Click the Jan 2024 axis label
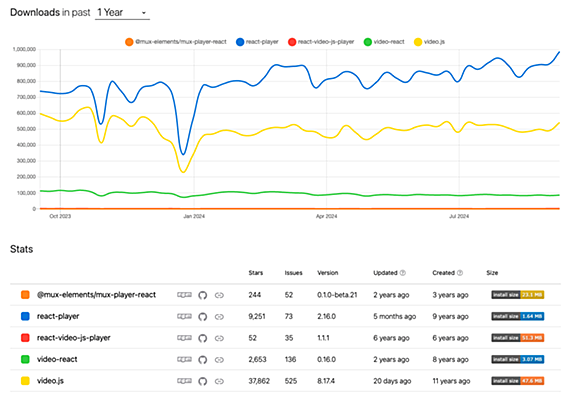This screenshot has height=402, width=586. [x=194, y=216]
